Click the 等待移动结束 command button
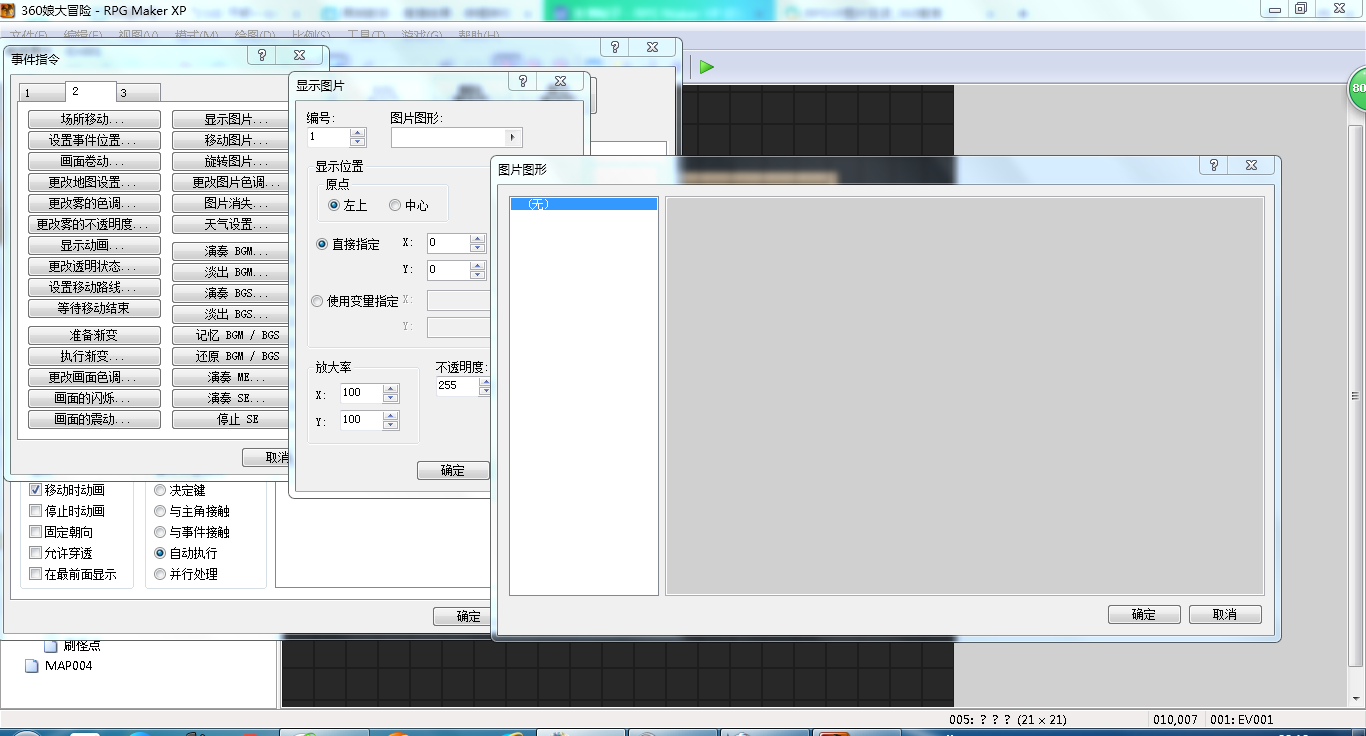The height and width of the screenshot is (736, 1366). click(x=94, y=309)
